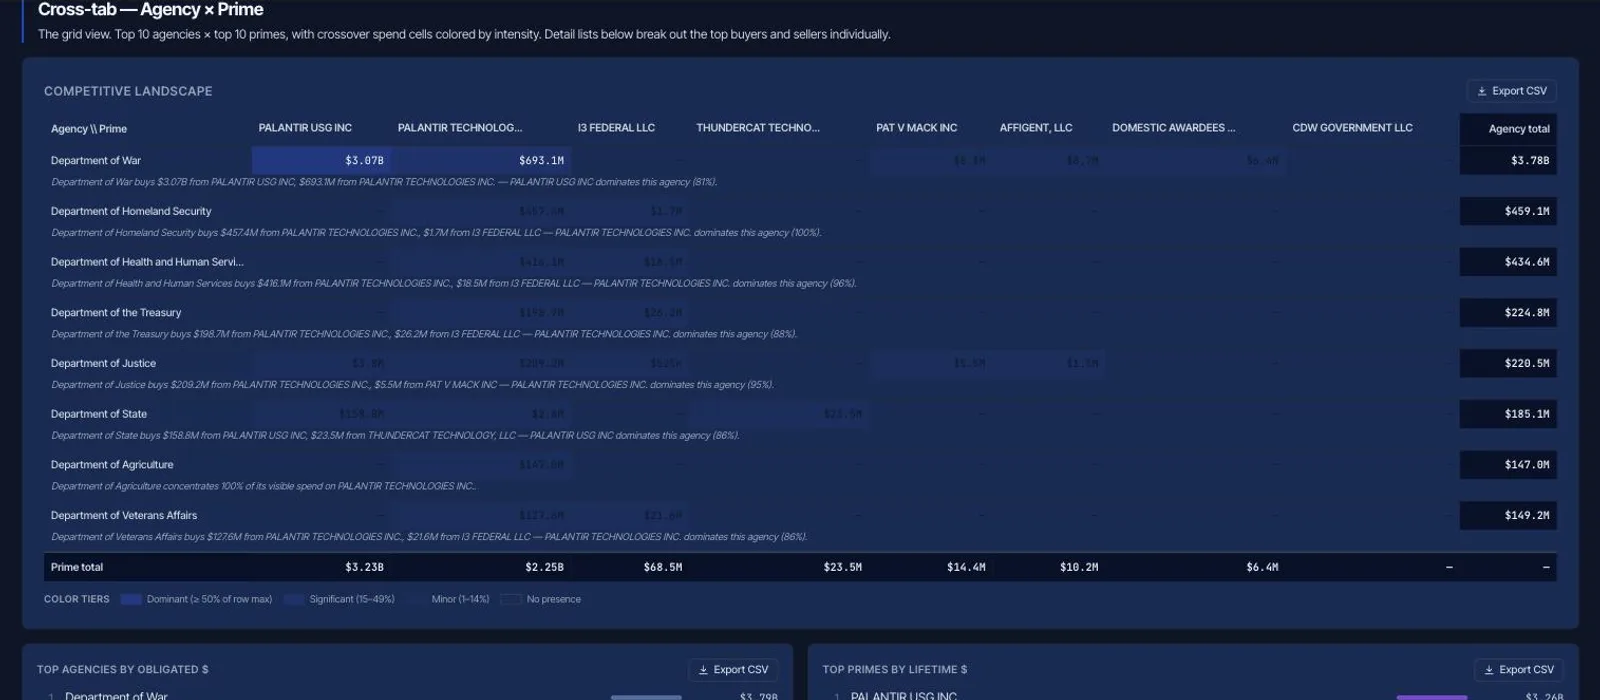Click the Dominant color tier swatch
Image resolution: width=1600 pixels, height=700 pixels.
[130, 600]
